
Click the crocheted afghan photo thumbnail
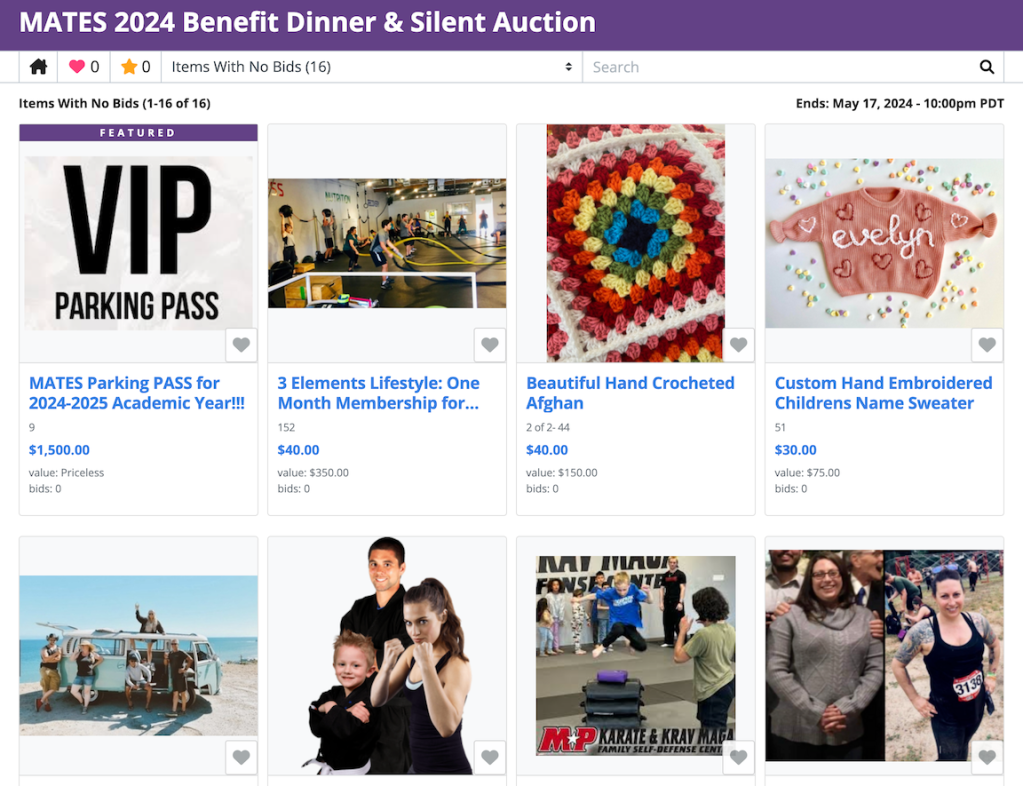point(635,242)
